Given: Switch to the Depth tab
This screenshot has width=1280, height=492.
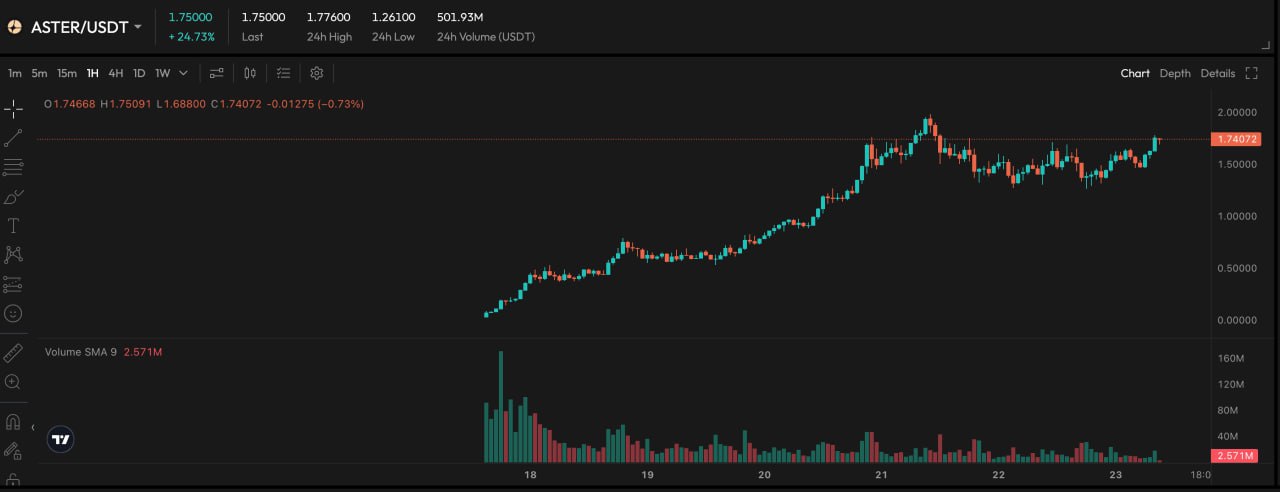Looking at the screenshot, I should click(1175, 73).
